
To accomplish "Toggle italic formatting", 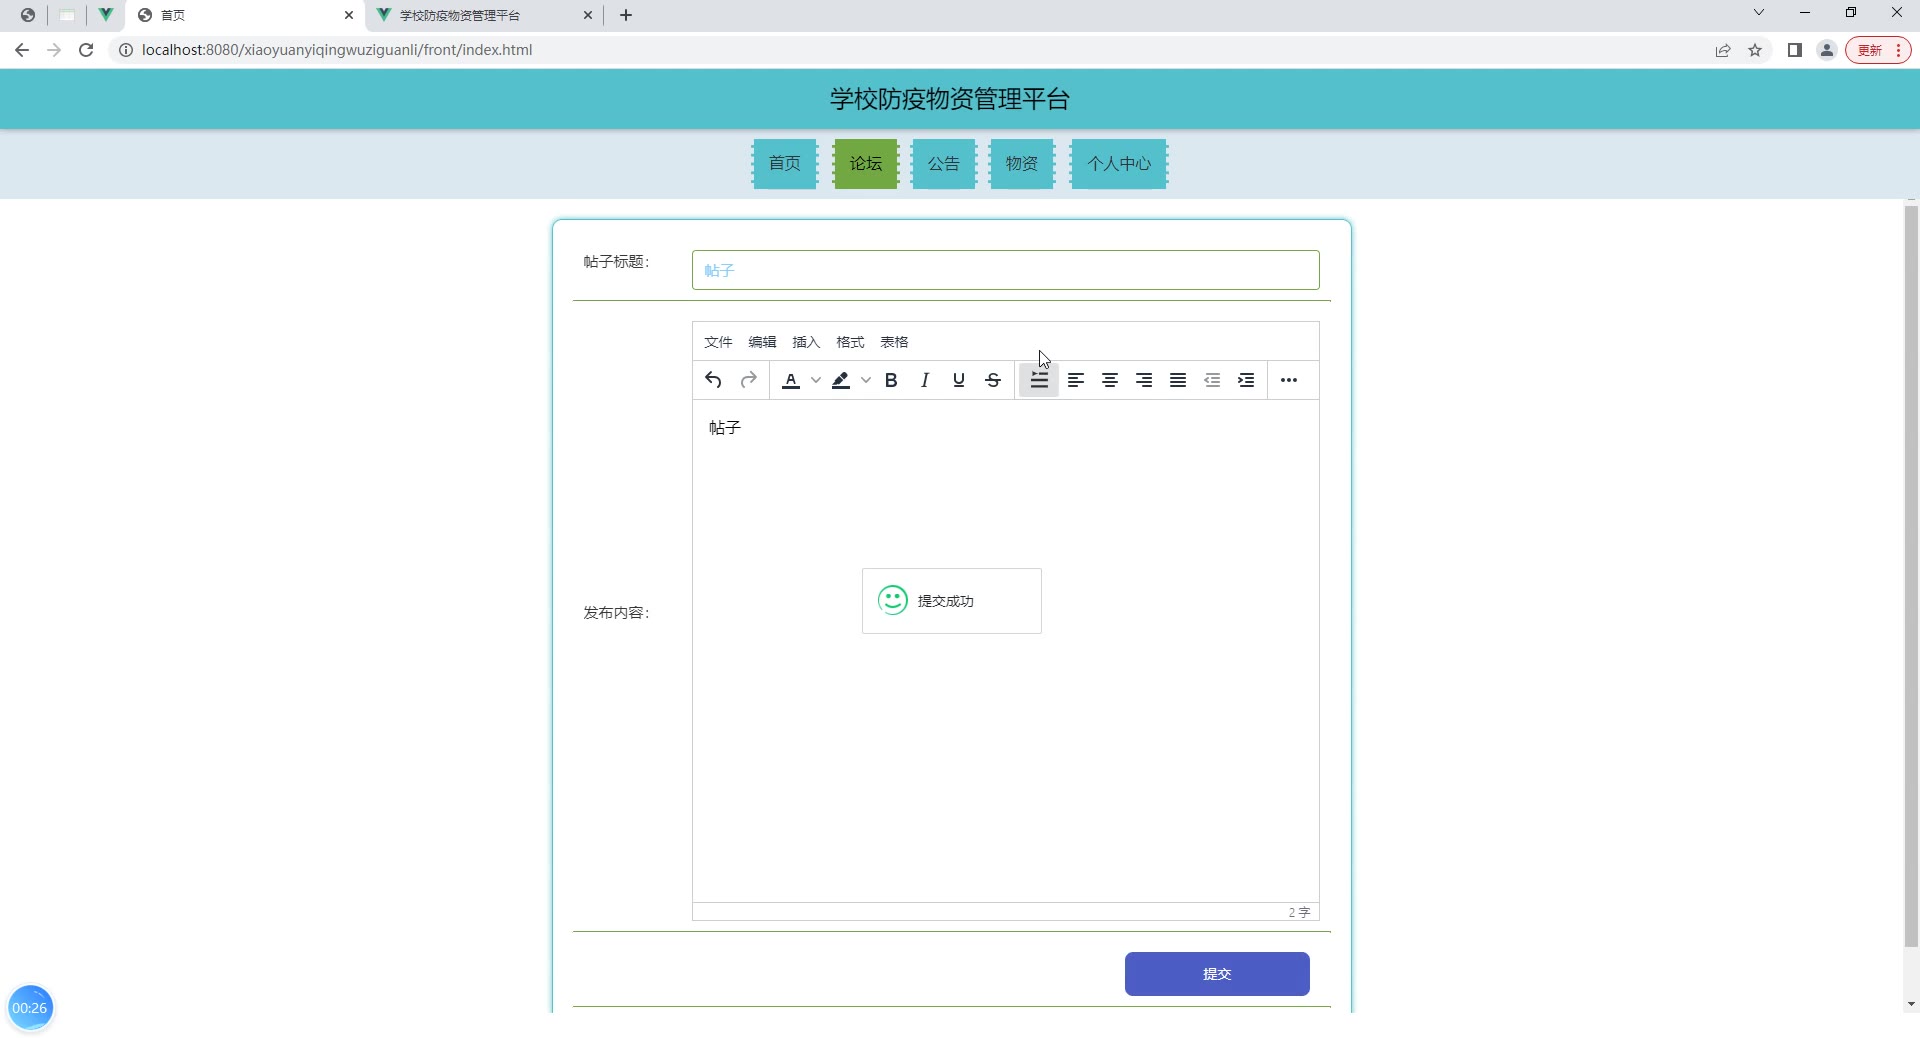I will (x=925, y=380).
